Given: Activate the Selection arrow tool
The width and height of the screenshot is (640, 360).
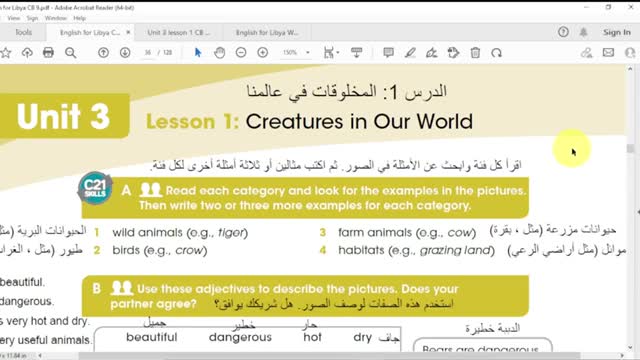Looking at the screenshot, I should tap(198, 53).
